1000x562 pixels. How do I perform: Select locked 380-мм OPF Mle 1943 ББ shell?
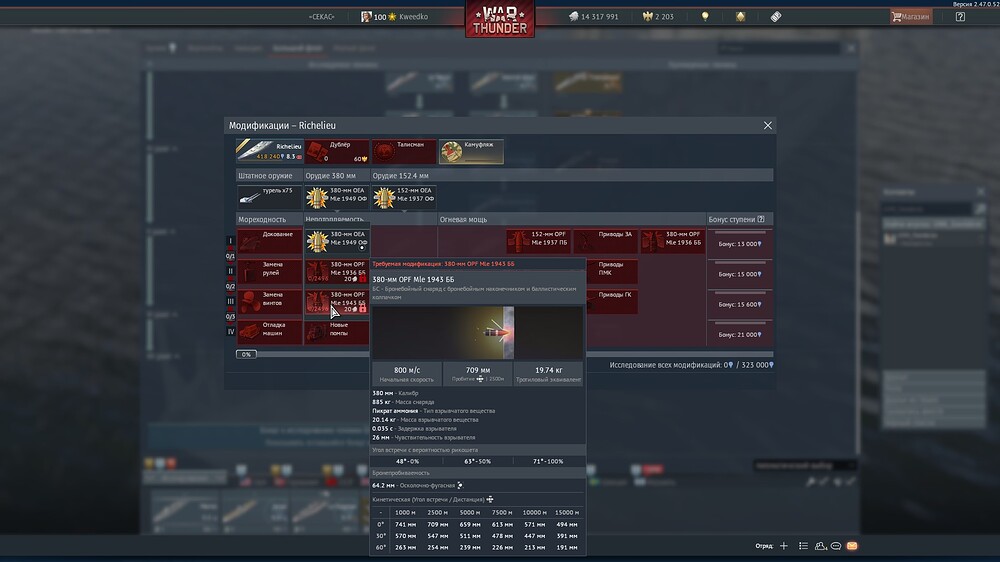tap(337, 302)
